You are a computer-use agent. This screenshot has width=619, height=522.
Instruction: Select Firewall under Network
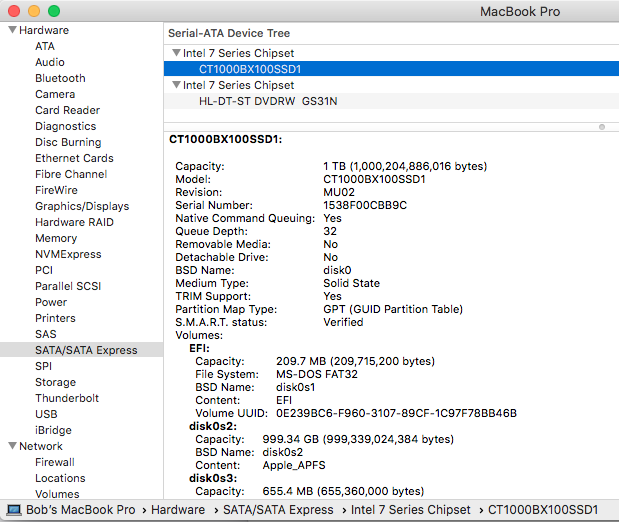coord(55,462)
